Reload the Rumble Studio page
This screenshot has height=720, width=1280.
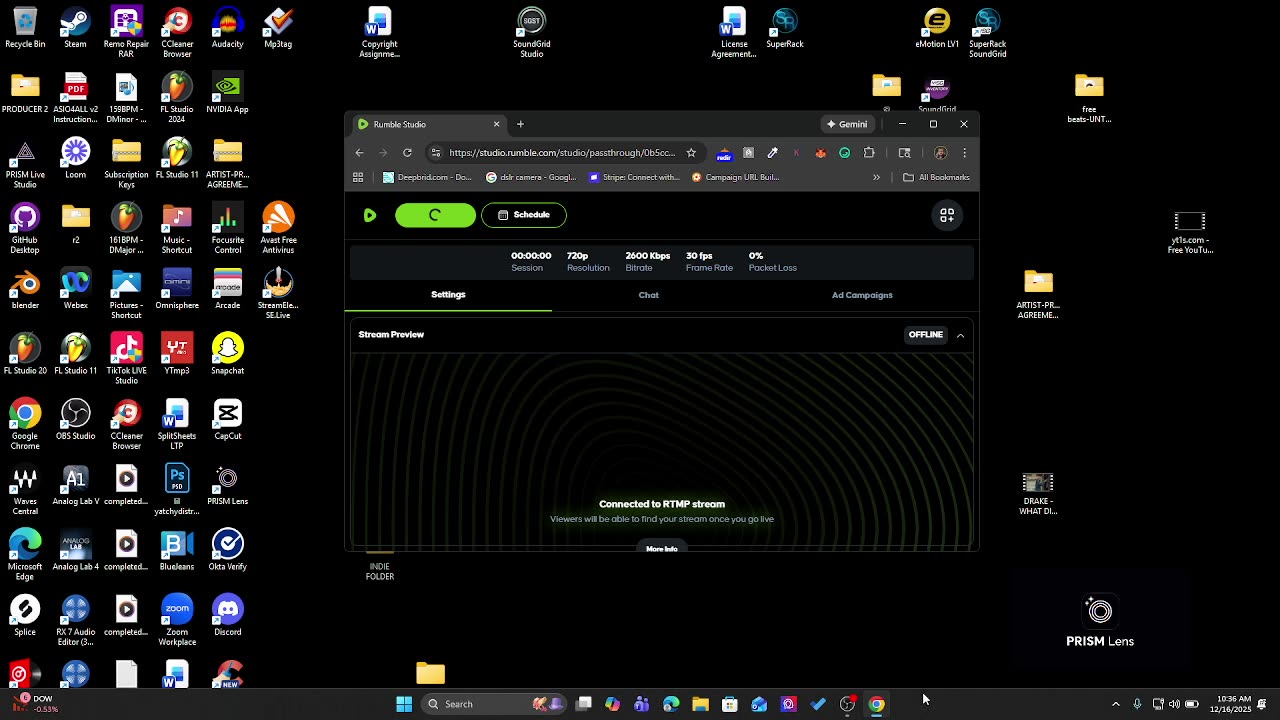point(407,153)
